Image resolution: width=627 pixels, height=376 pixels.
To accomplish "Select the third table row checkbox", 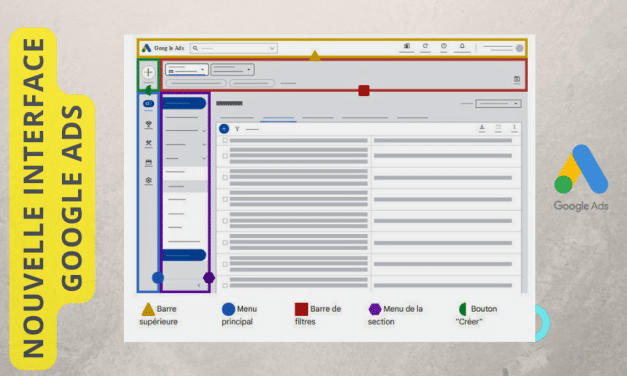I will pyautogui.click(x=225, y=199).
